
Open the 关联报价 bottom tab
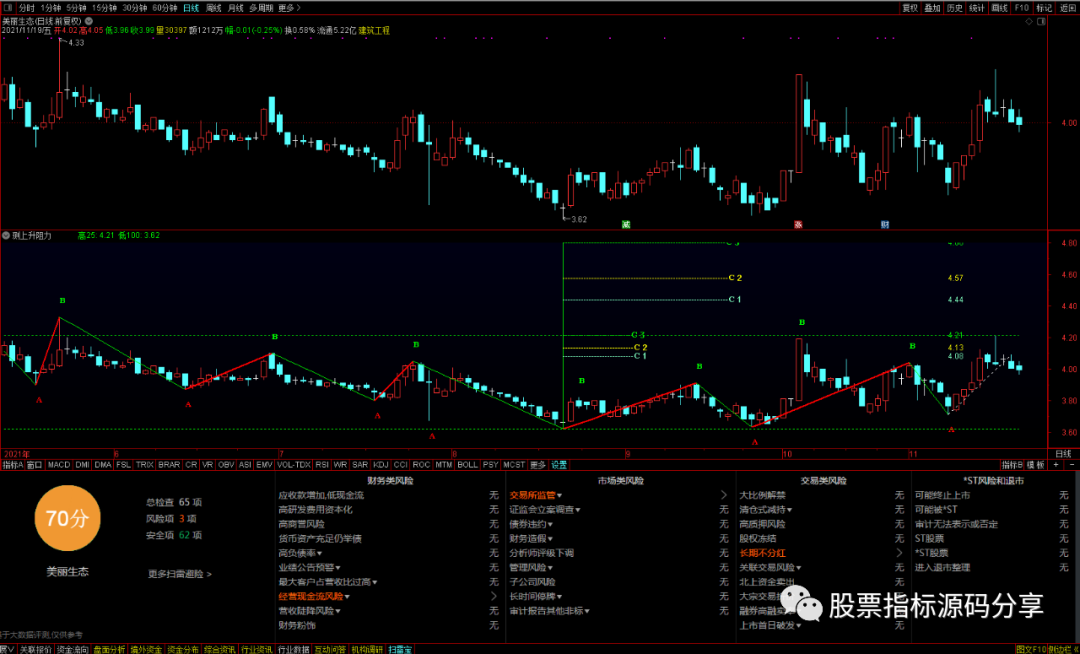coord(35,649)
